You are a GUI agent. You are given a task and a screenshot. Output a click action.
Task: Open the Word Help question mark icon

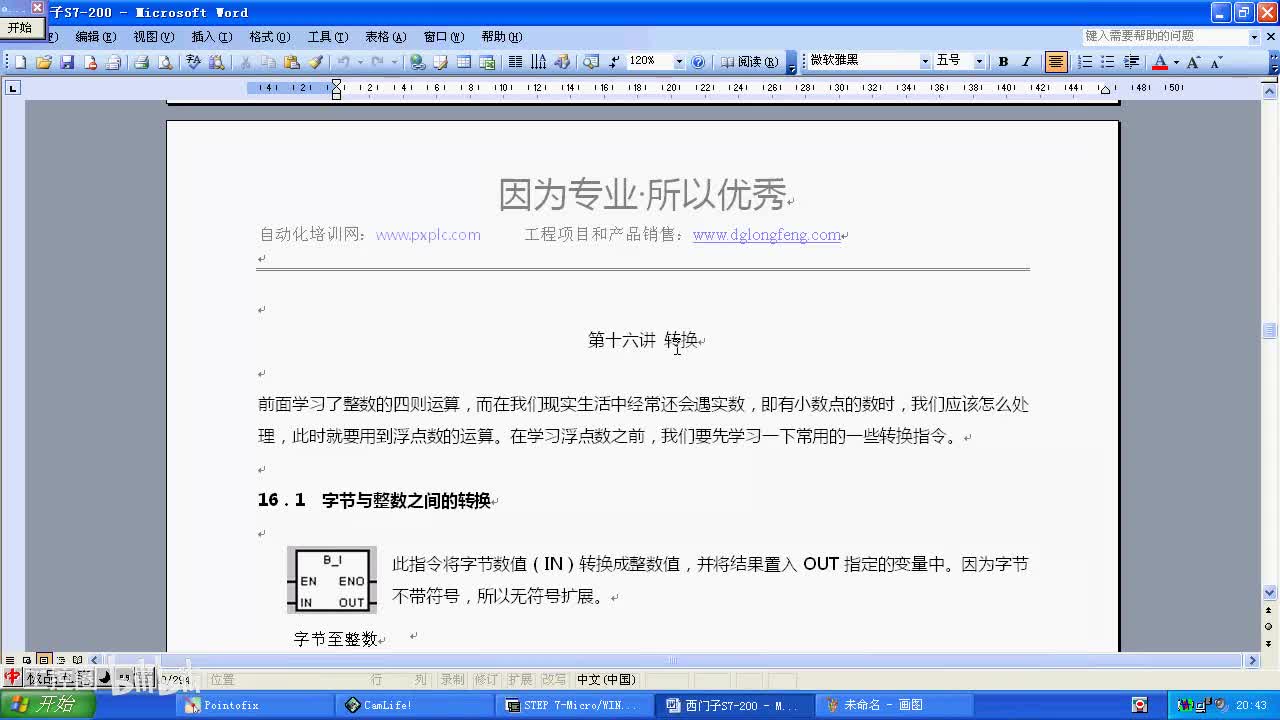click(698, 62)
